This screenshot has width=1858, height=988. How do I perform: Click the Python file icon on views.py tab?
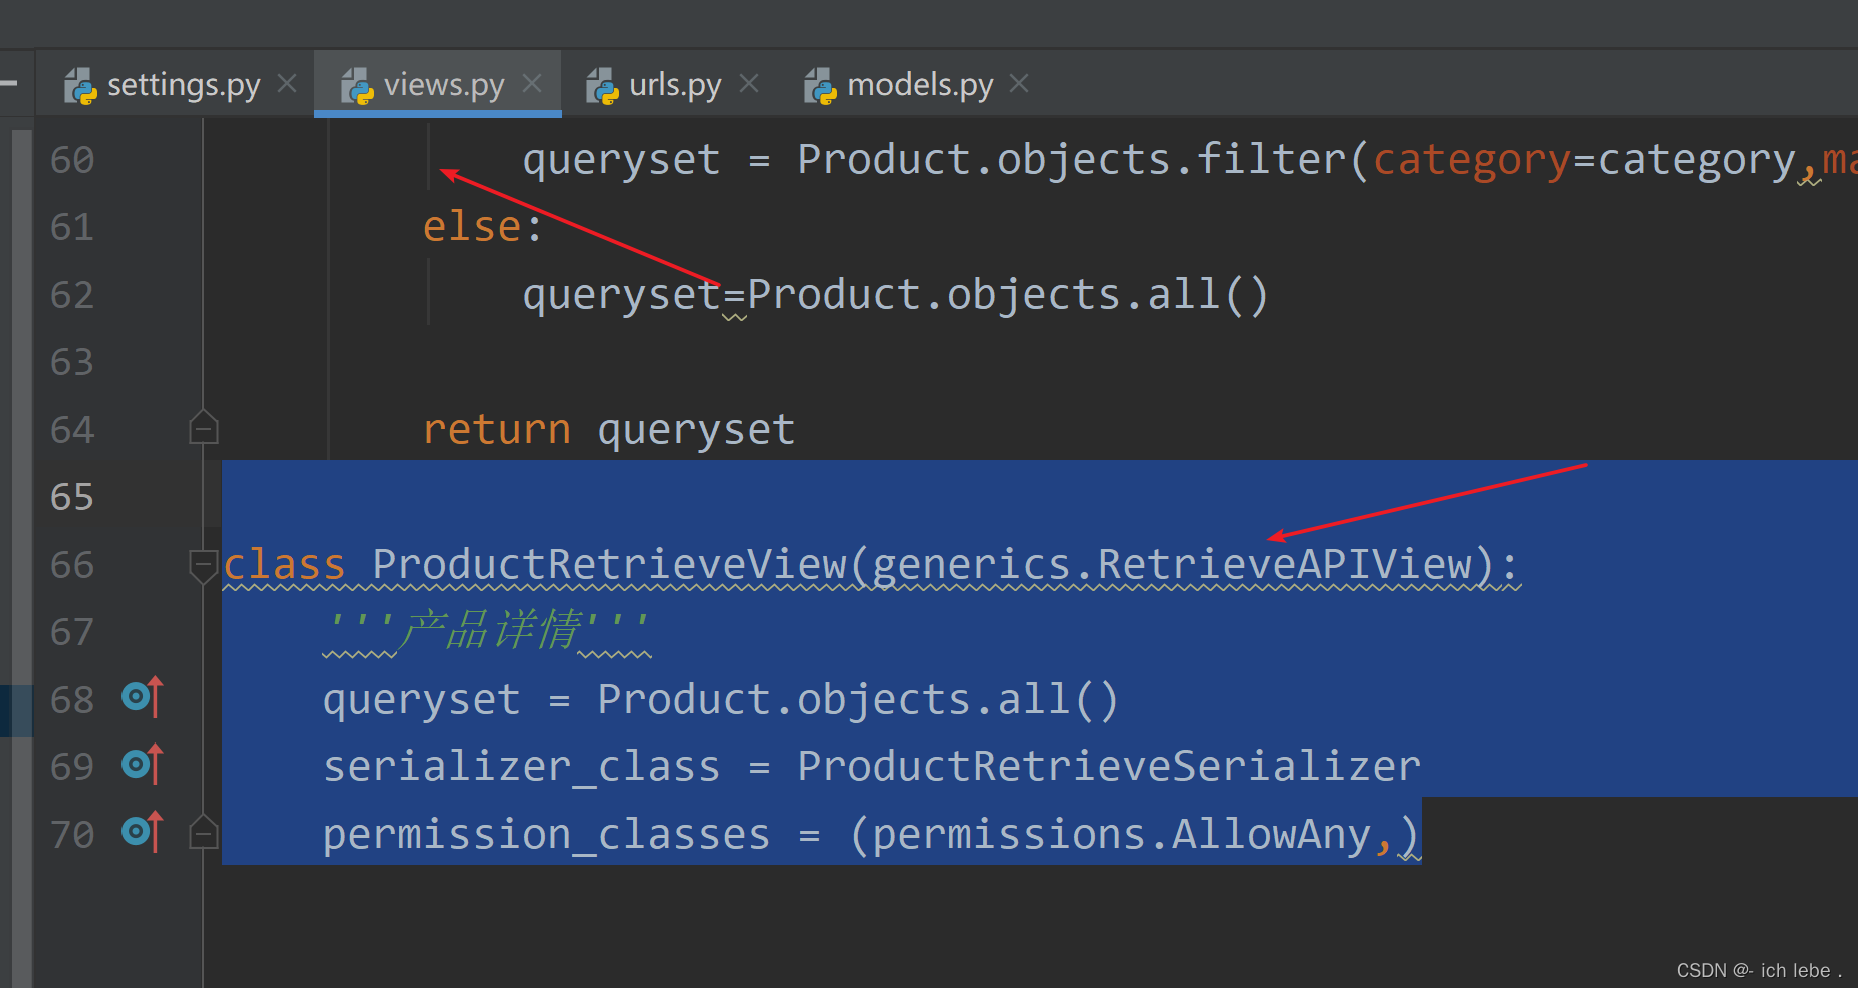(357, 86)
